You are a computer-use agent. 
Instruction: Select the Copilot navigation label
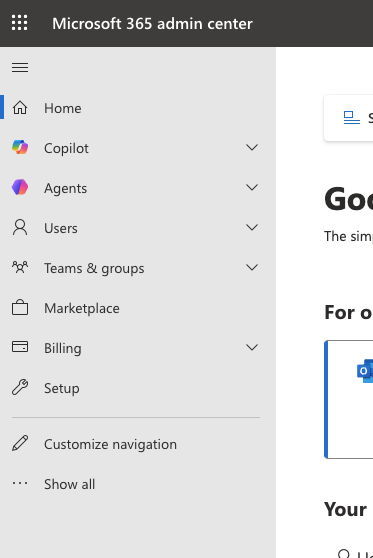click(67, 148)
